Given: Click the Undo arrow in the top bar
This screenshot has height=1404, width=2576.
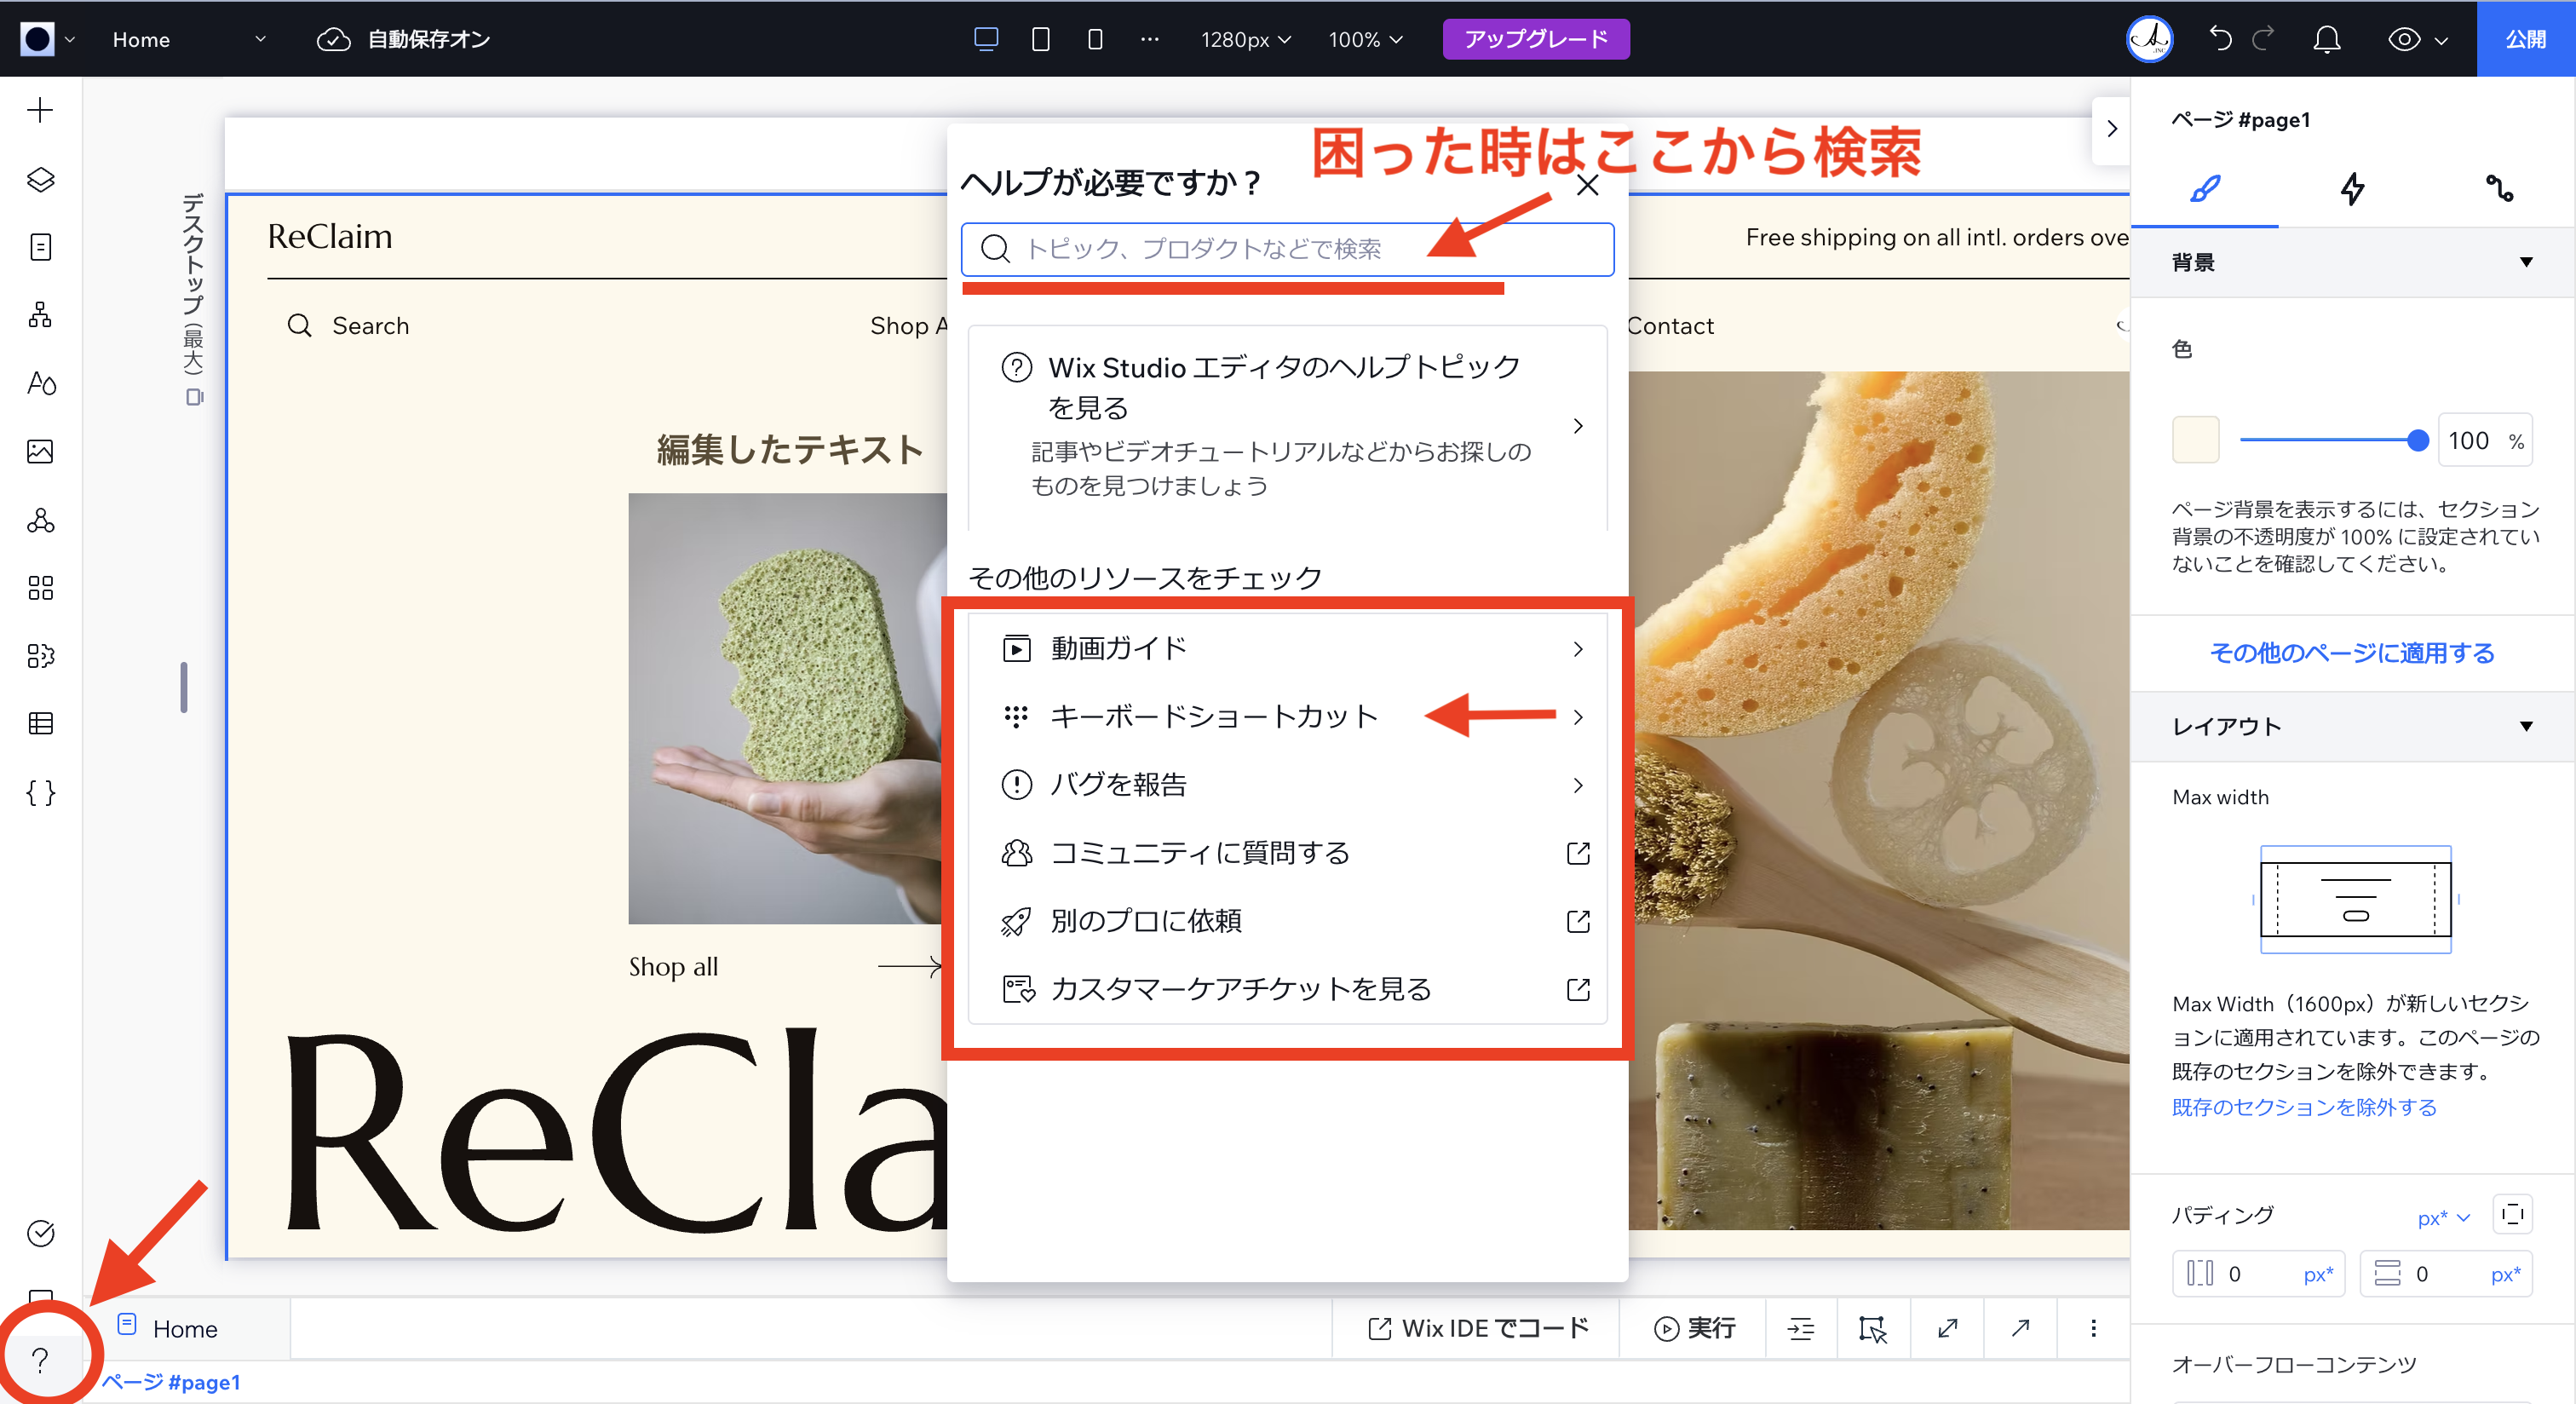Looking at the screenshot, I should click(2221, 39).
